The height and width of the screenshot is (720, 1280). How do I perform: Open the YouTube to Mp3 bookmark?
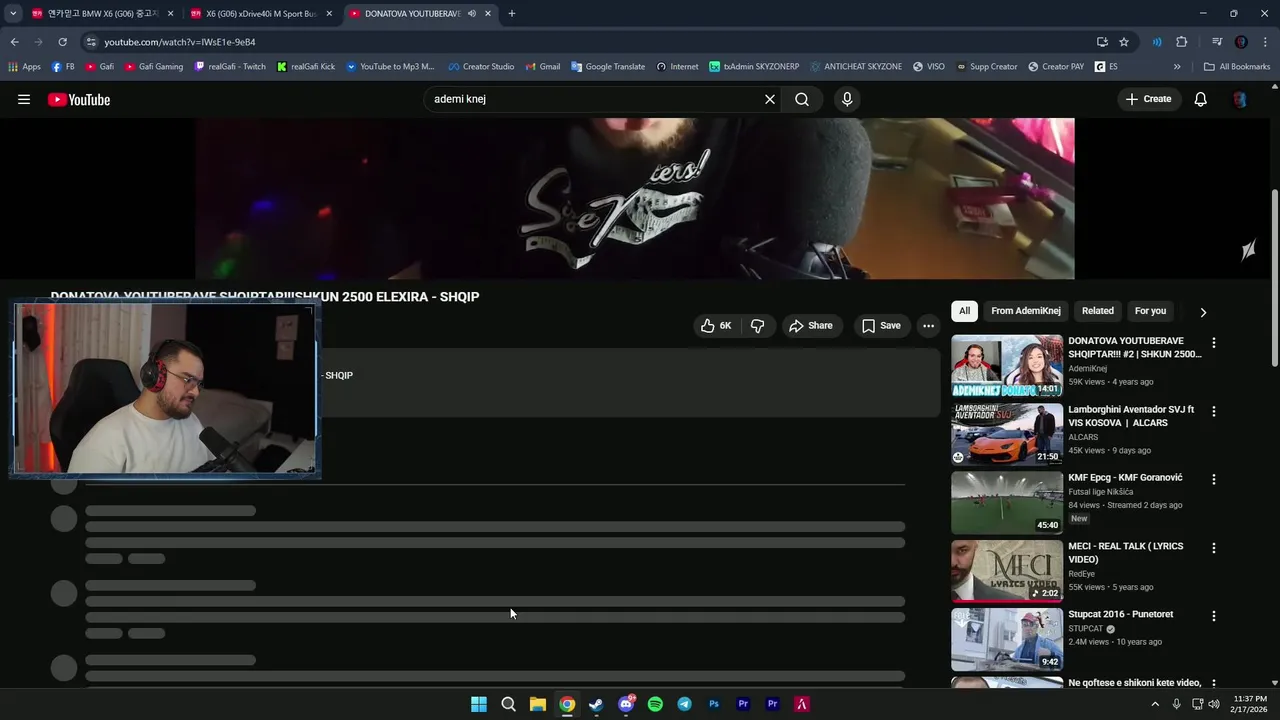(390, 67)
